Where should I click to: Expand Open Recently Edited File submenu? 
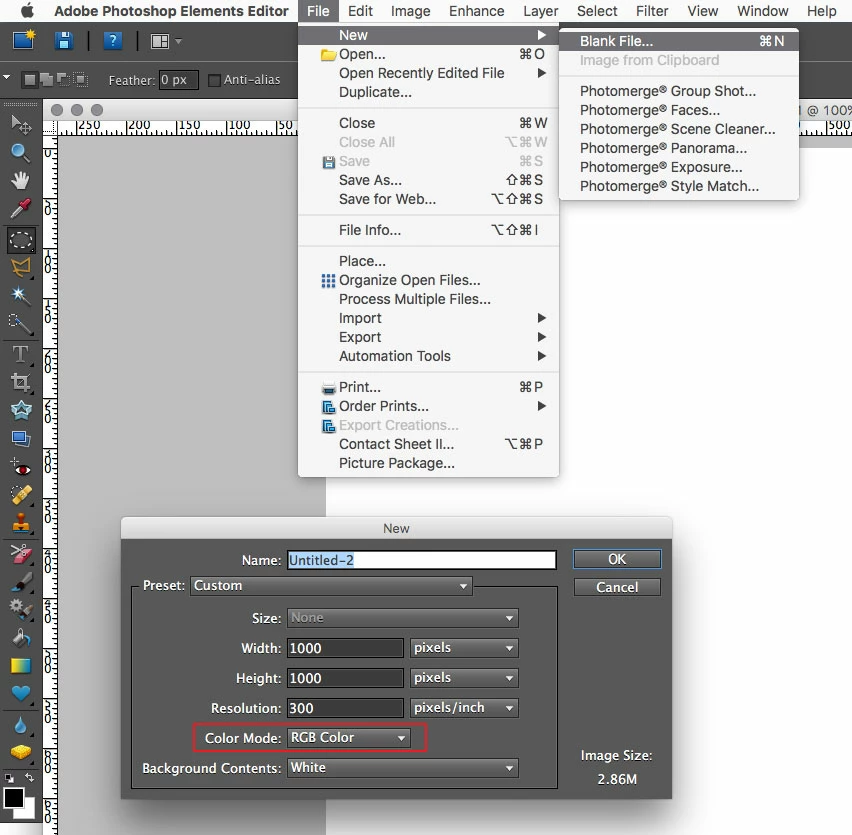pos(428,73)
